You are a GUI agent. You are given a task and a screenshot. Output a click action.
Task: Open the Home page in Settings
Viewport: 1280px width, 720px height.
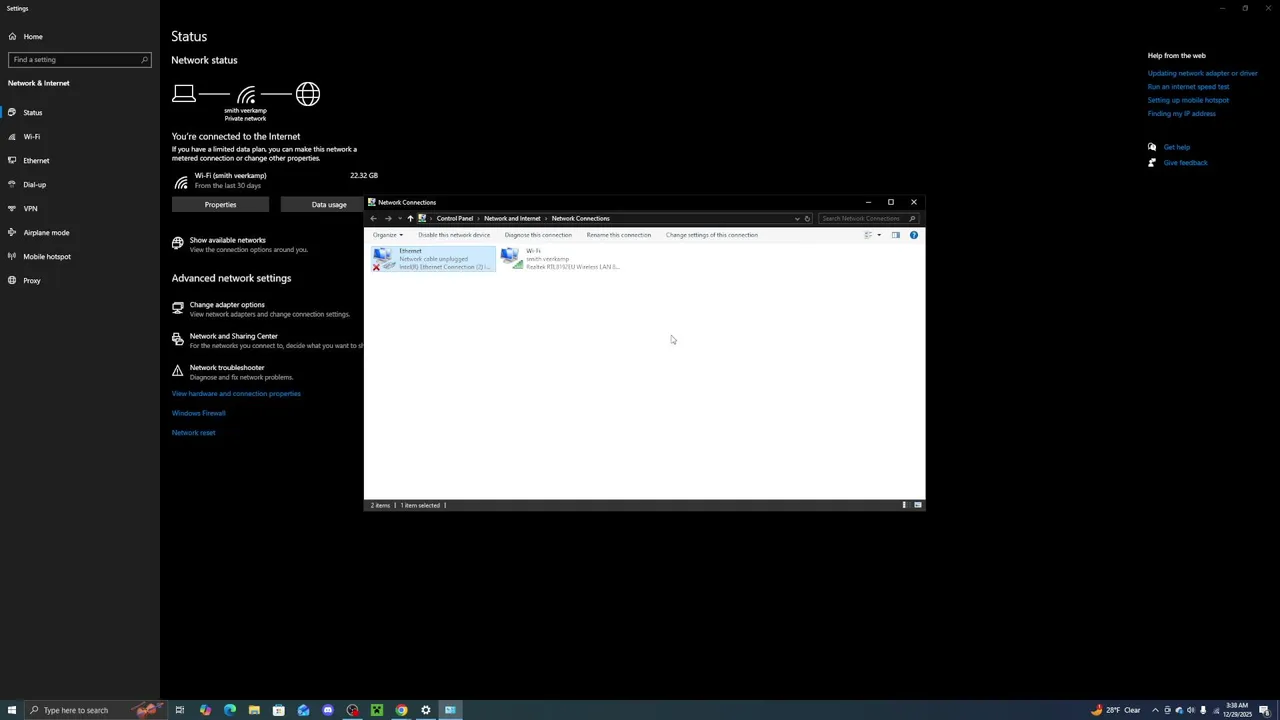(27, 36)
